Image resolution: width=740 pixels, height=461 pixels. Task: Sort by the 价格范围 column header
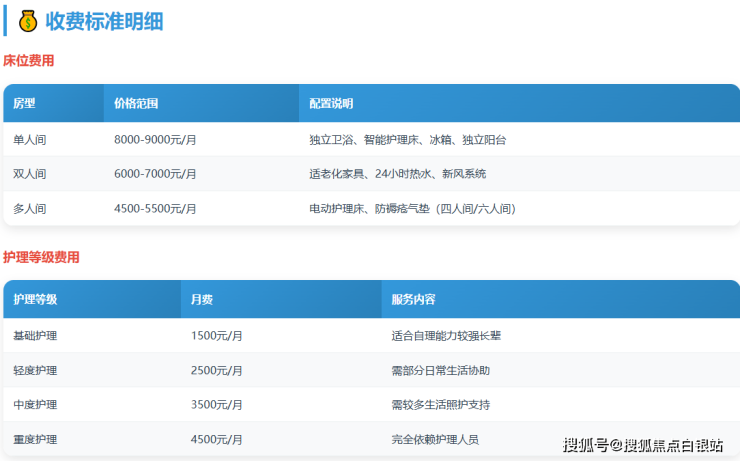[136, 103]
